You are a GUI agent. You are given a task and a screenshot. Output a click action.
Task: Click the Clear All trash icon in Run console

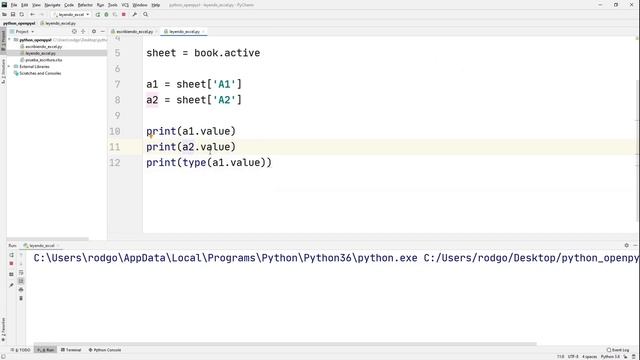(x=21, y=298)
